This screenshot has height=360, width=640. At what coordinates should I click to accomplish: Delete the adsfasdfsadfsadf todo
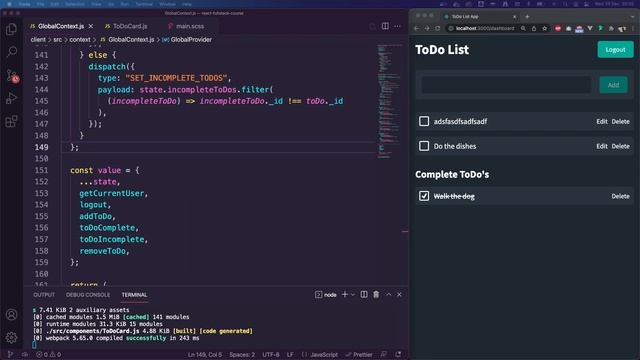click(x=620, y=121)
